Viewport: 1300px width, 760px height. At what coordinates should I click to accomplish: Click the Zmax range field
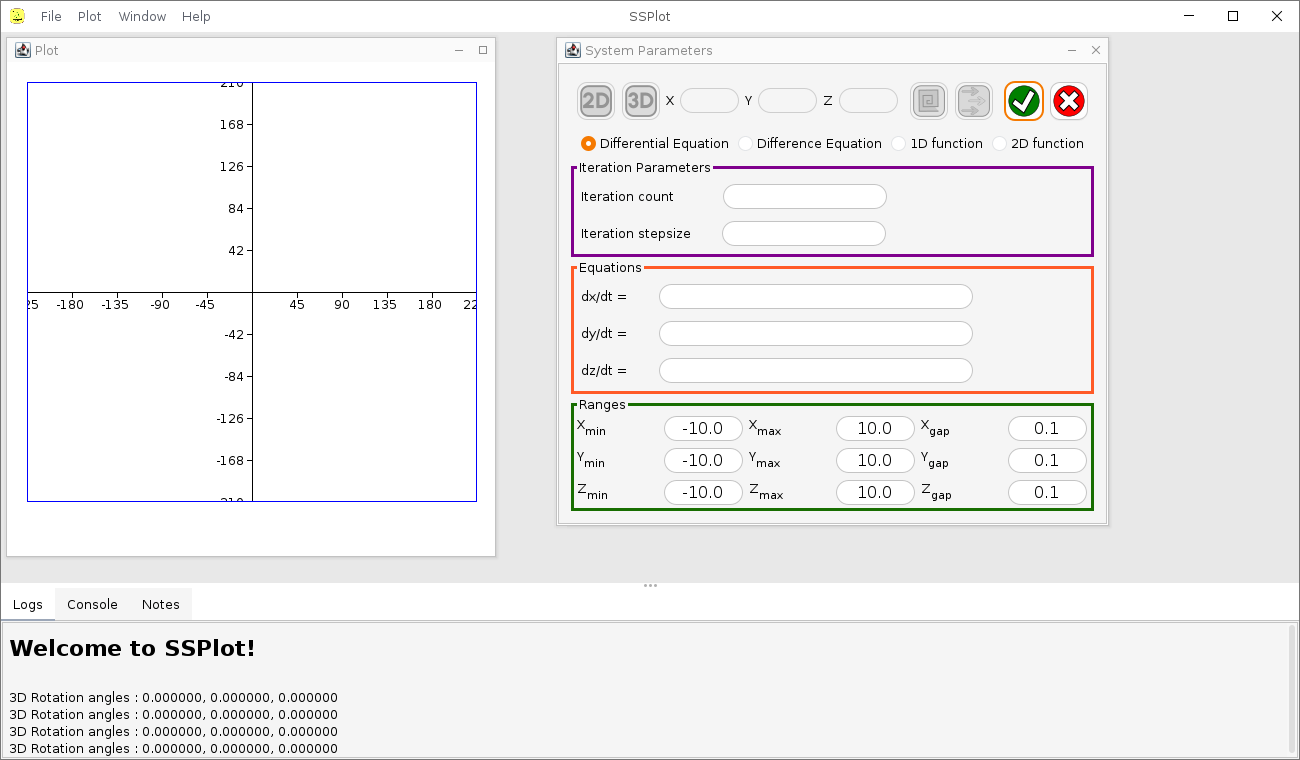(875, 492)
